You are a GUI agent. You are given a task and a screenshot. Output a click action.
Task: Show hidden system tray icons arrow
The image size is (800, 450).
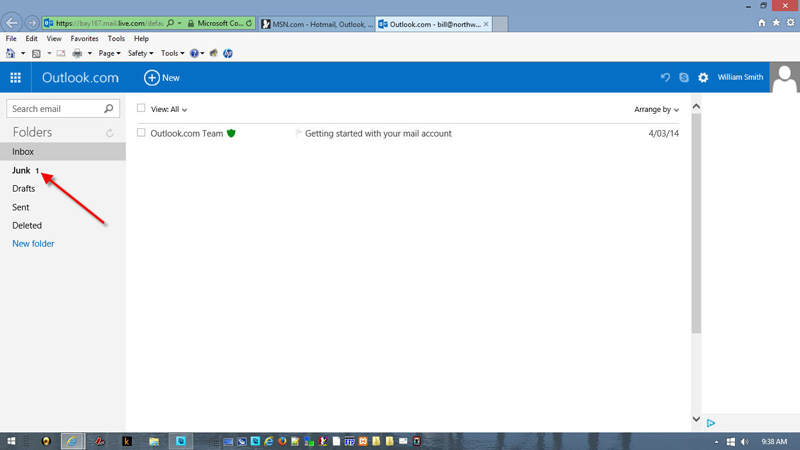[716, 442]
